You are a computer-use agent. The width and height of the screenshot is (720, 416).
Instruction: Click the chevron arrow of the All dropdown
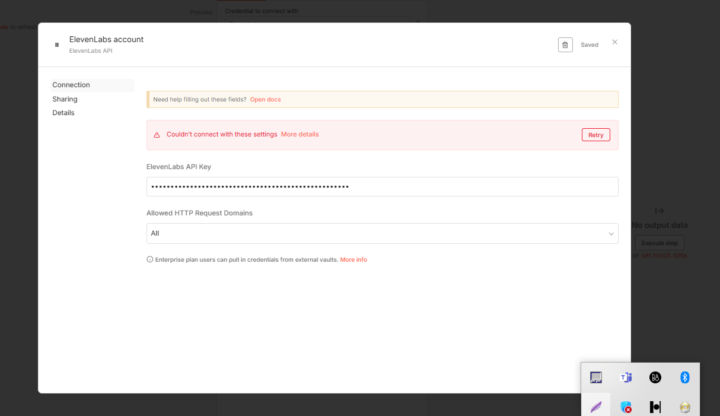tap(611, 234)
